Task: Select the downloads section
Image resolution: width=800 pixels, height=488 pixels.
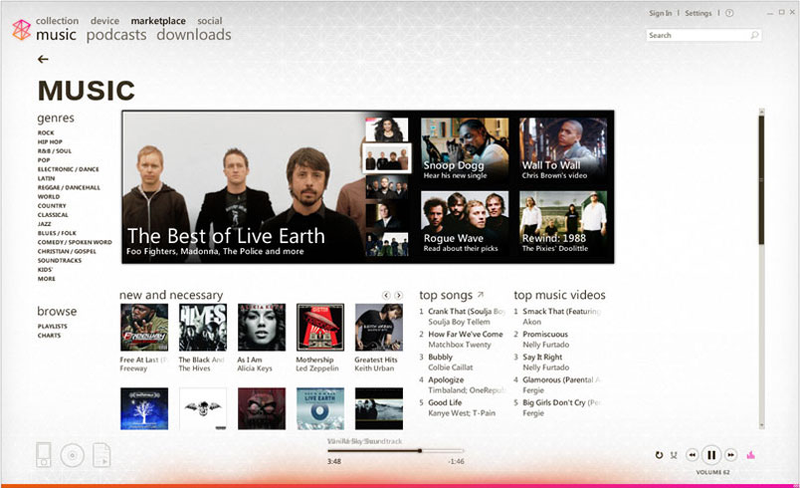Action: [x=194, y=35]
